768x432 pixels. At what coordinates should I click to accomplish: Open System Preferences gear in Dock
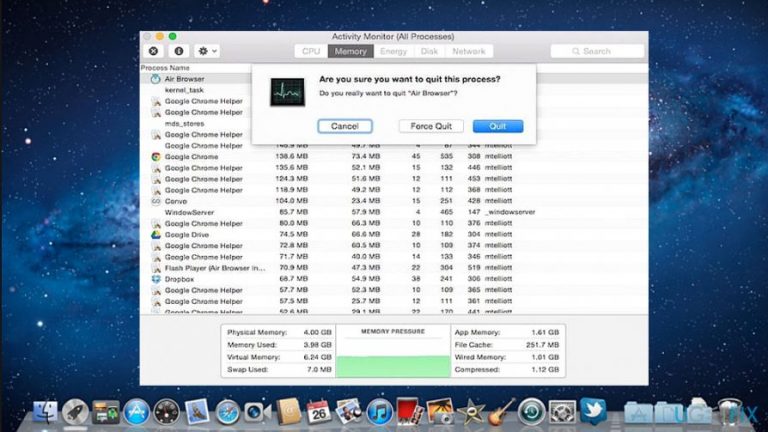pos(562,411)
